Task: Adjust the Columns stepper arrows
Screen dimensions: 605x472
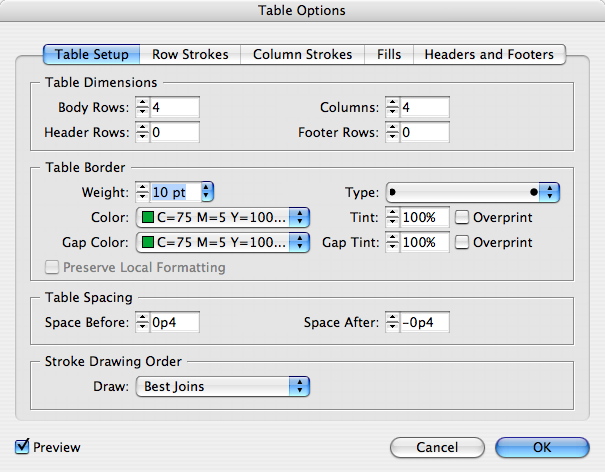Action: [392, 107]
